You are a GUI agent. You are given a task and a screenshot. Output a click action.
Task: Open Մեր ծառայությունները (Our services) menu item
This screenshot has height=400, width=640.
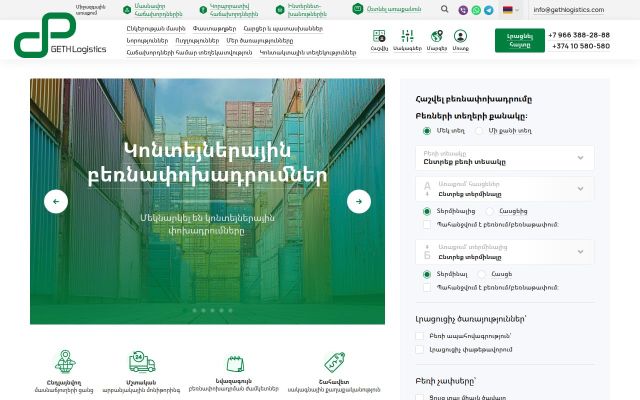coord(260,41)
